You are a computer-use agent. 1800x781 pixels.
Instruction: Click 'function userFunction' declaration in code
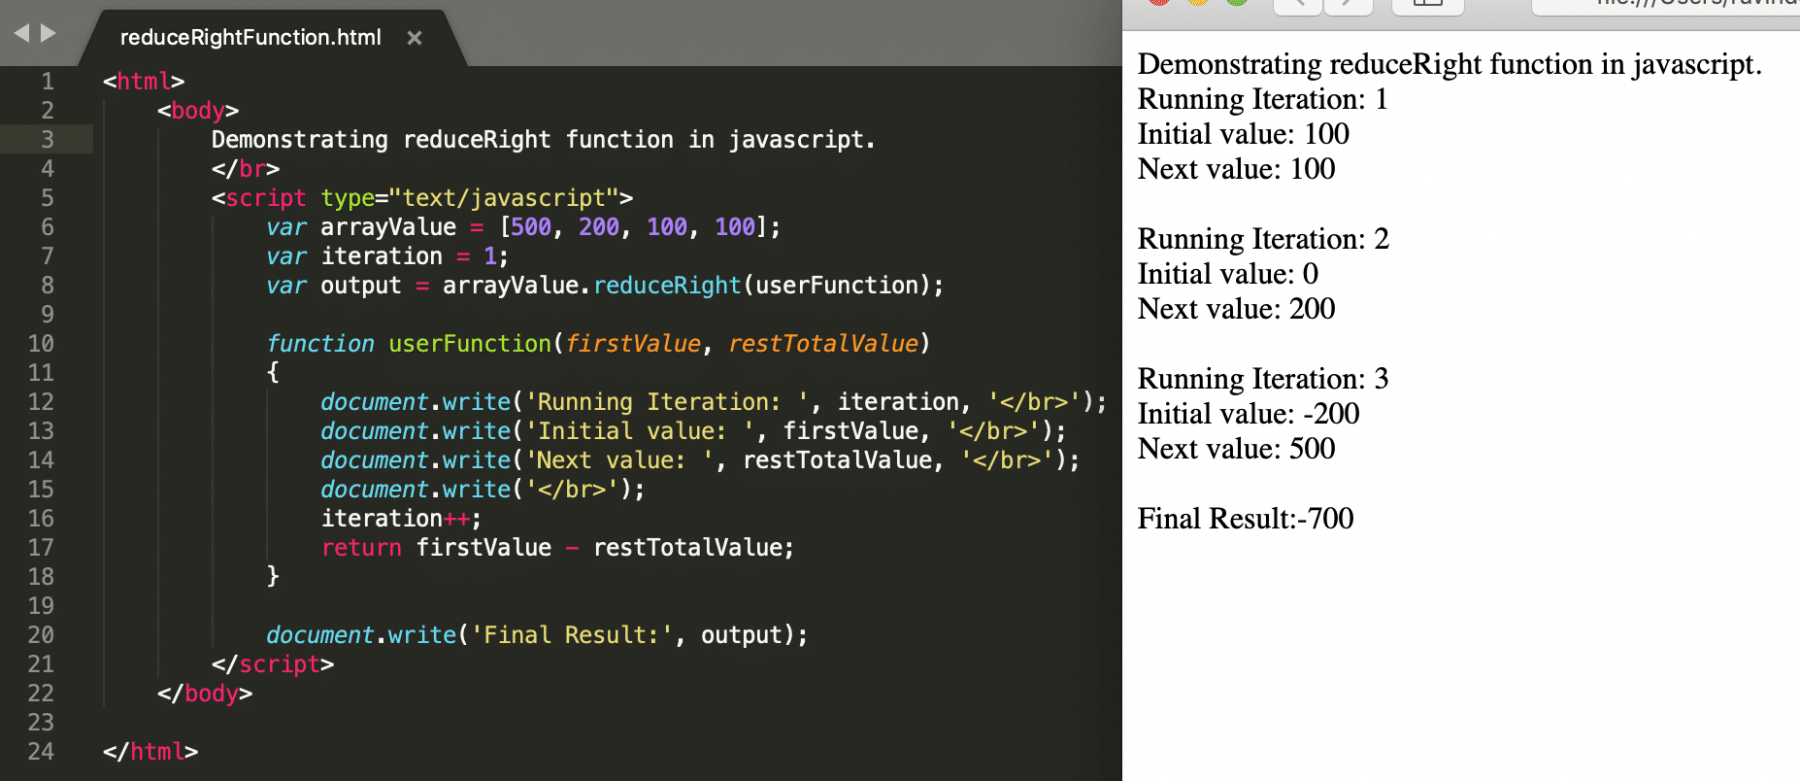[408, 343]
